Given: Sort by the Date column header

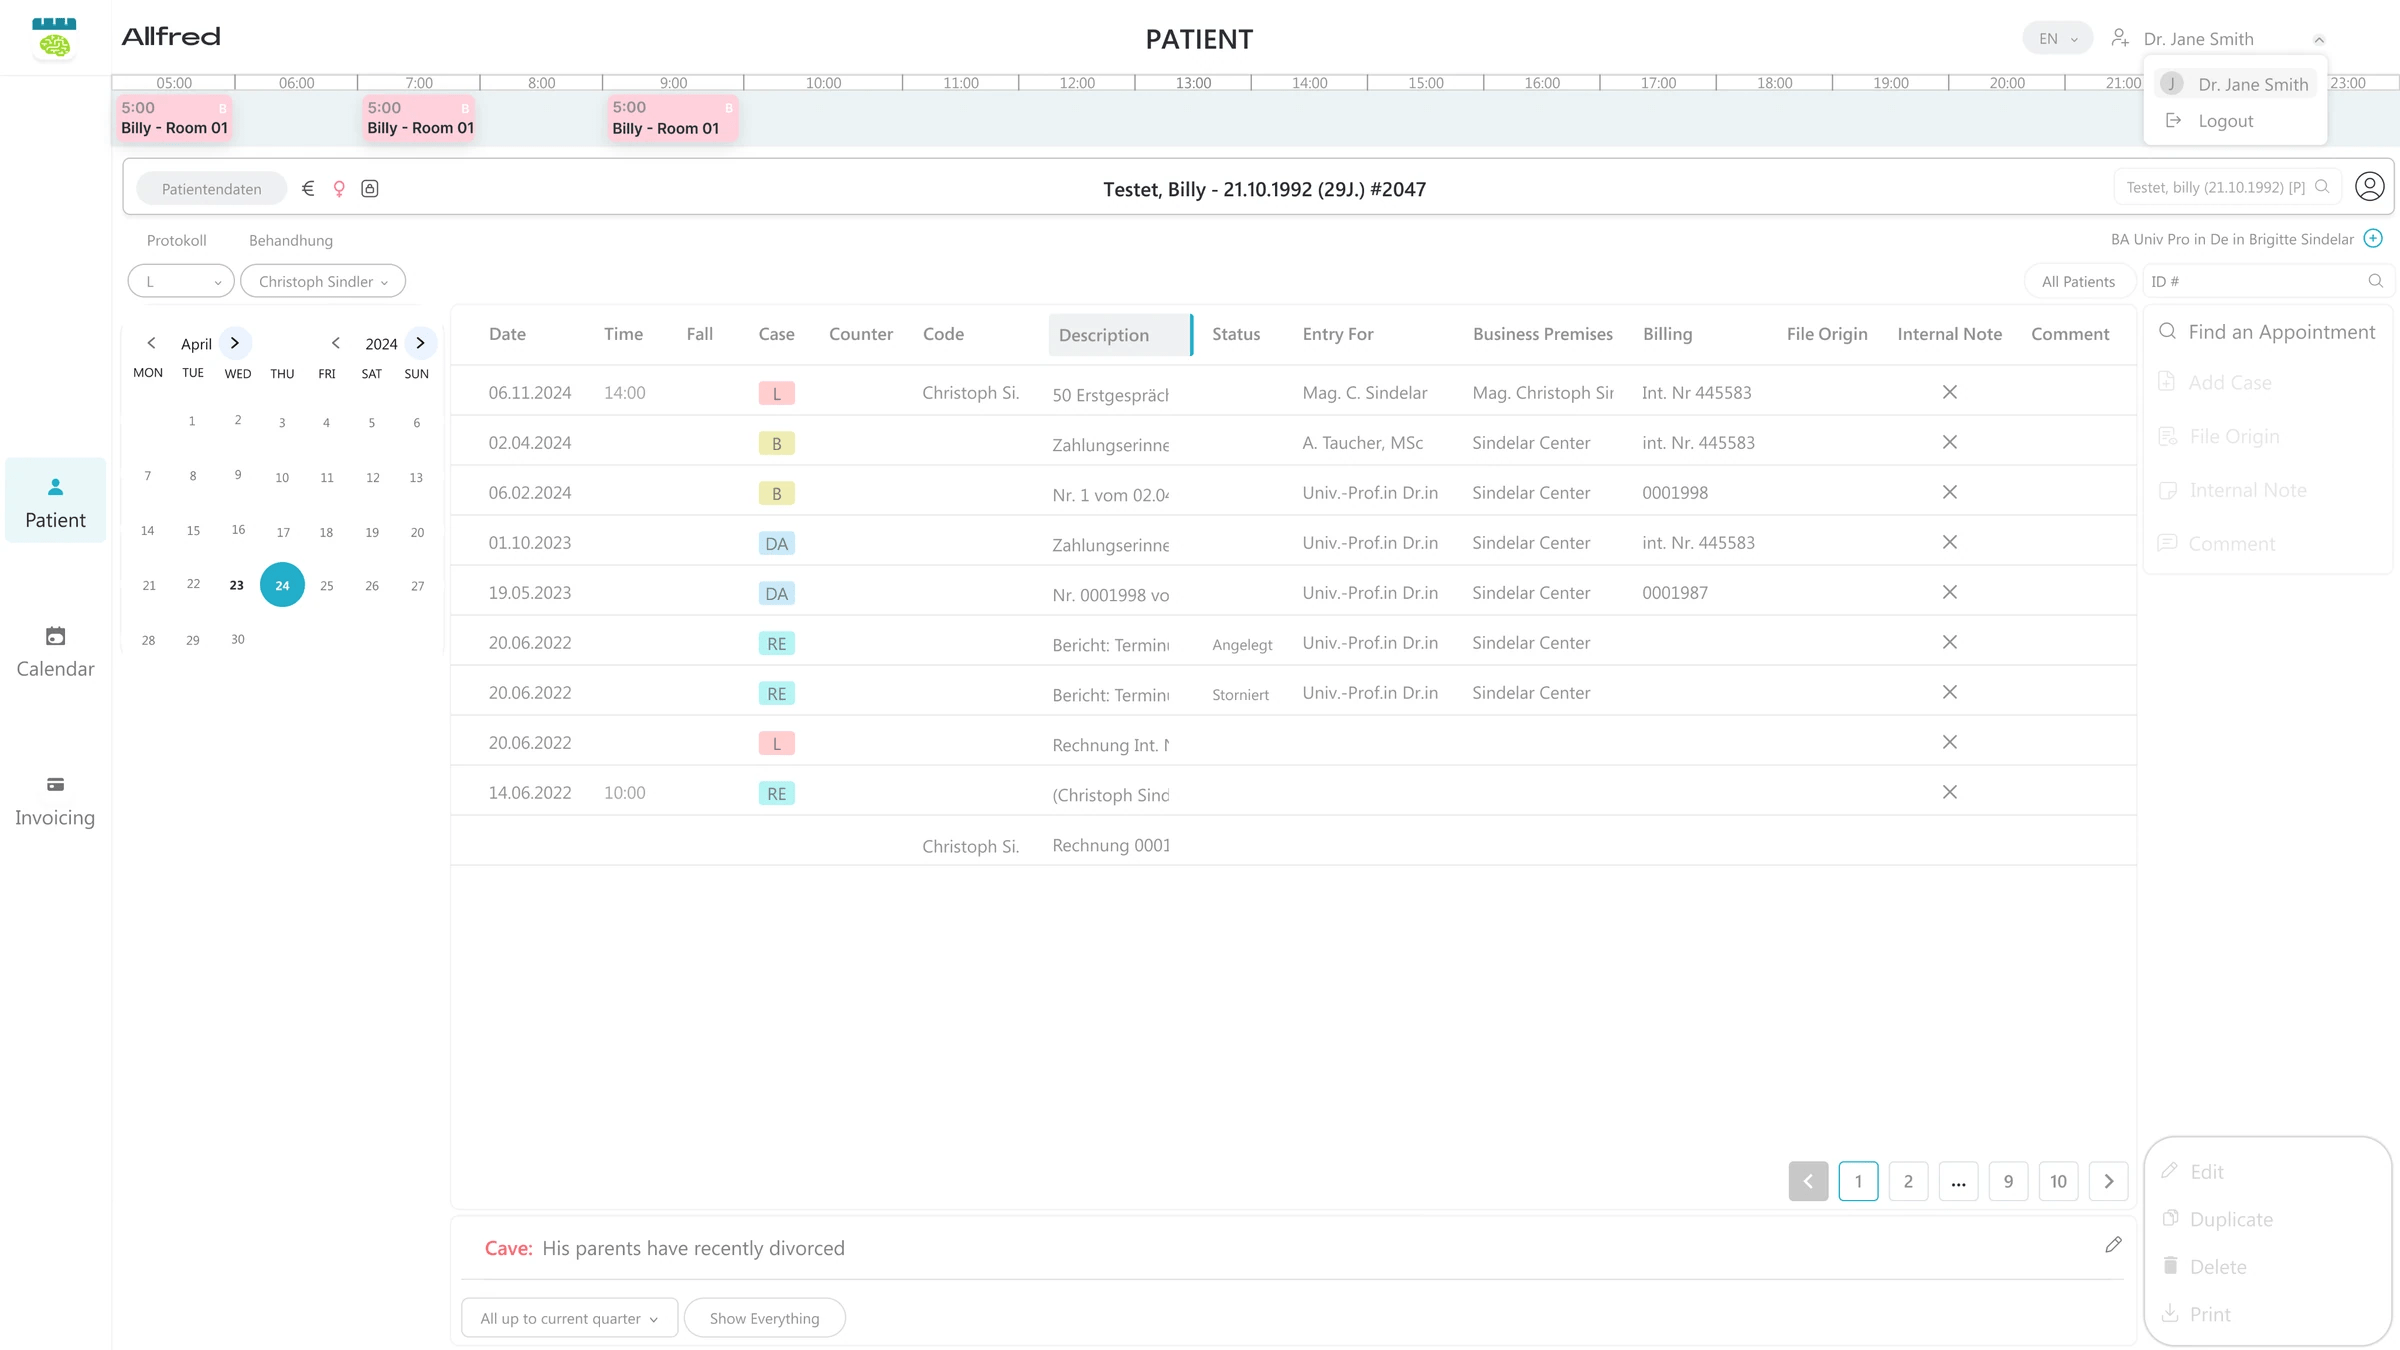Looking at the screenshot, I should coord(507,334).
